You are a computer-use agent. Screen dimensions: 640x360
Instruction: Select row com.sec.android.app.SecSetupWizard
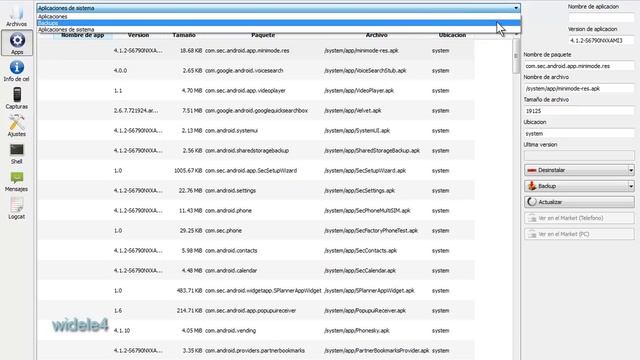coord(256,171)
